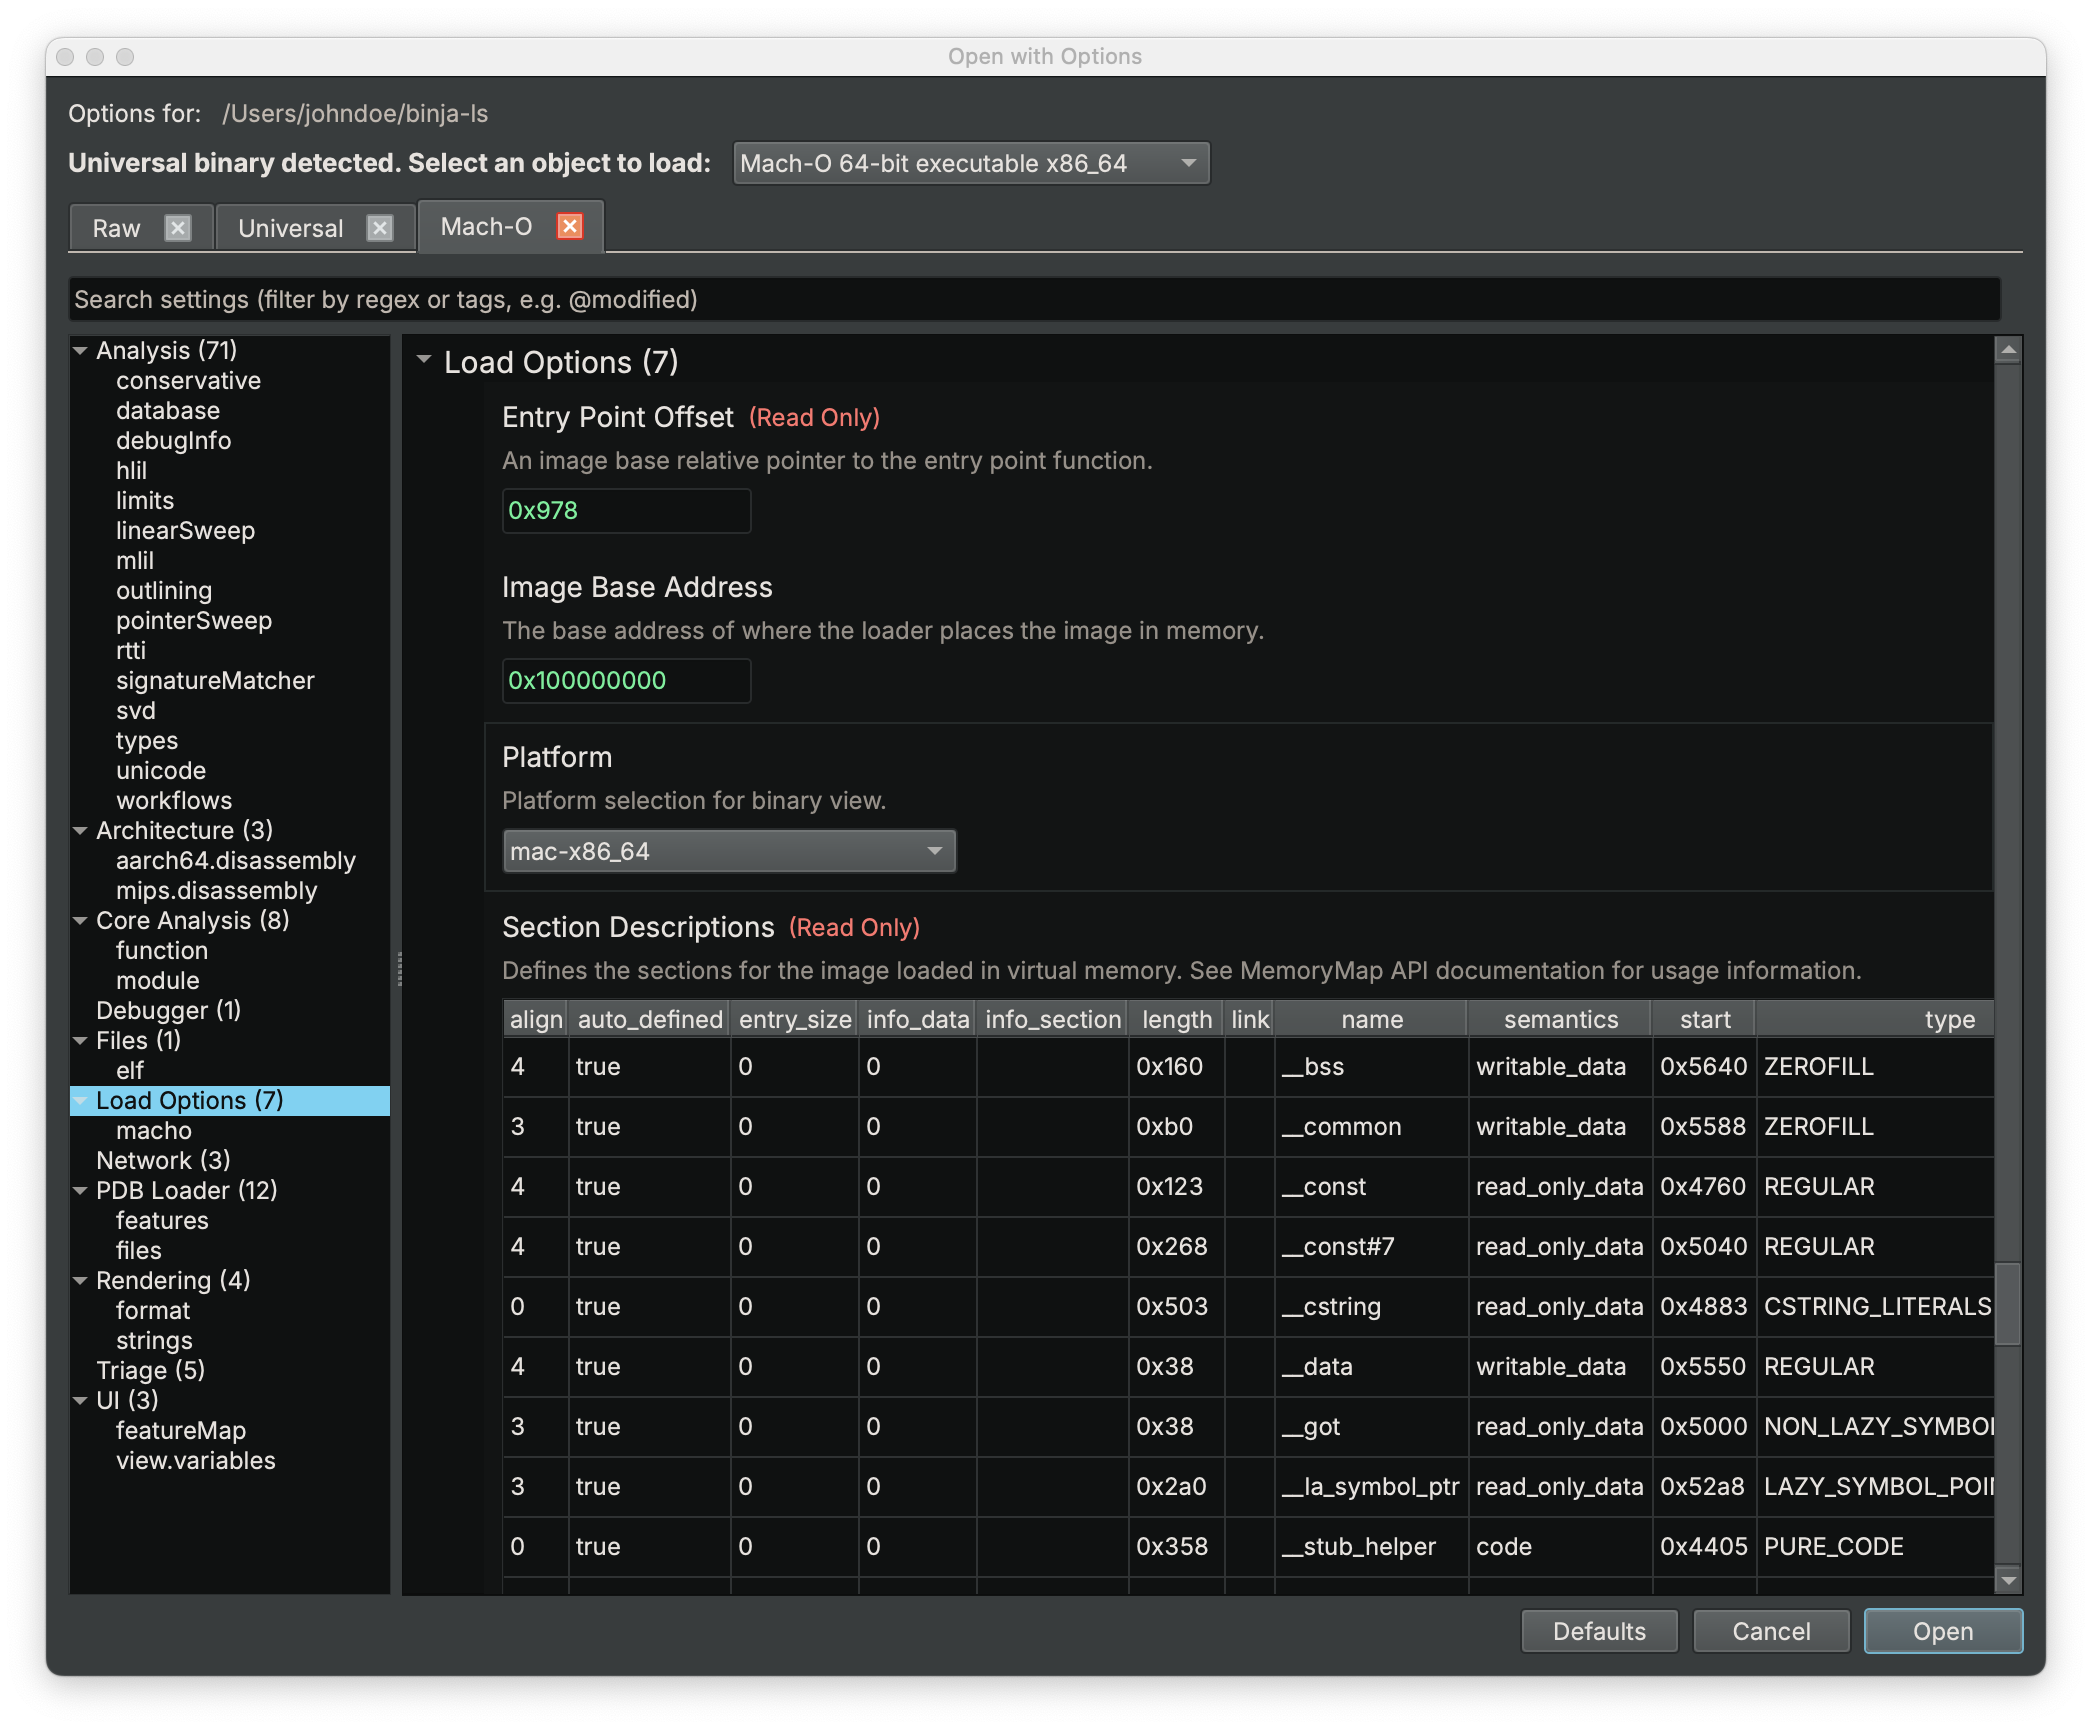Click the Defaults button
Viewport: 2092px width, 1730px height.
pos(1599,1631)
